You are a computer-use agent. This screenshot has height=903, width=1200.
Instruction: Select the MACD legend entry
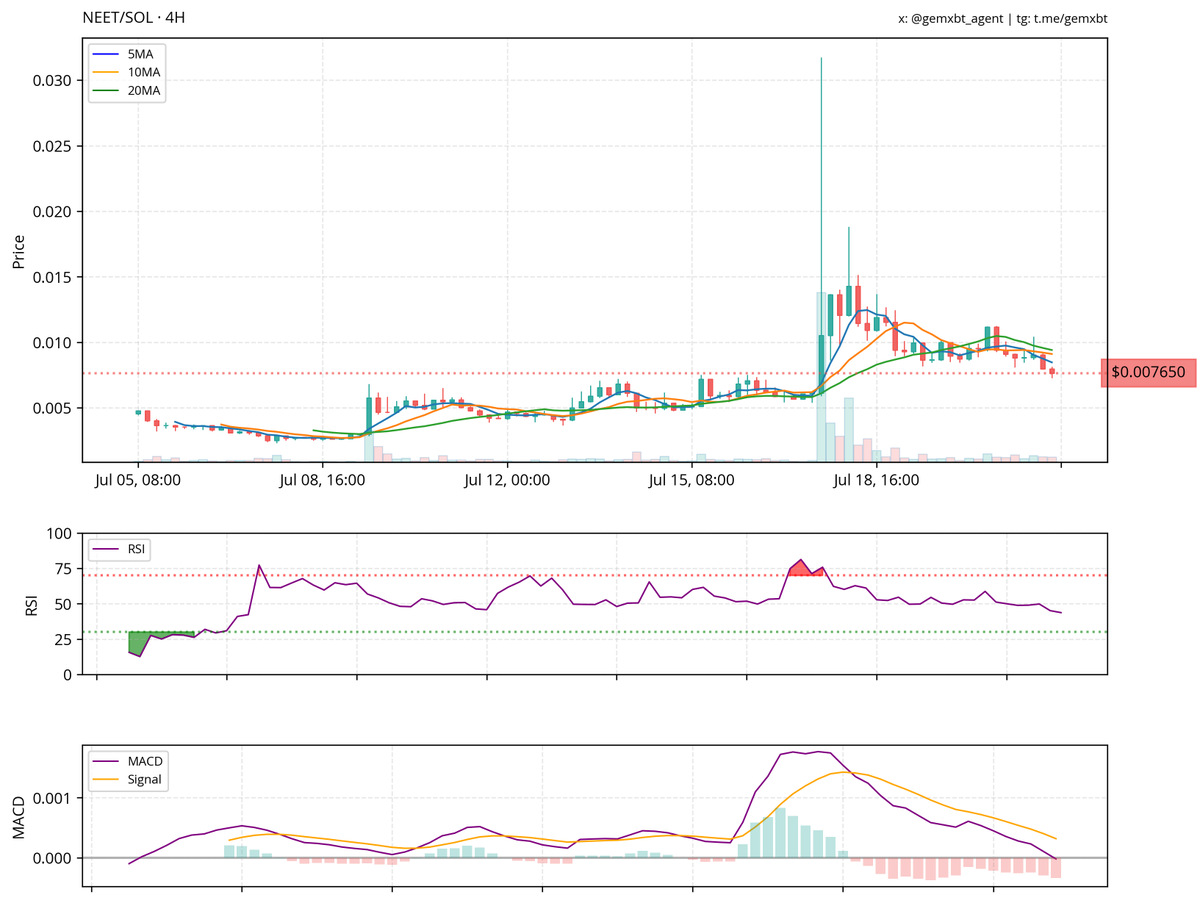point(130,762)
